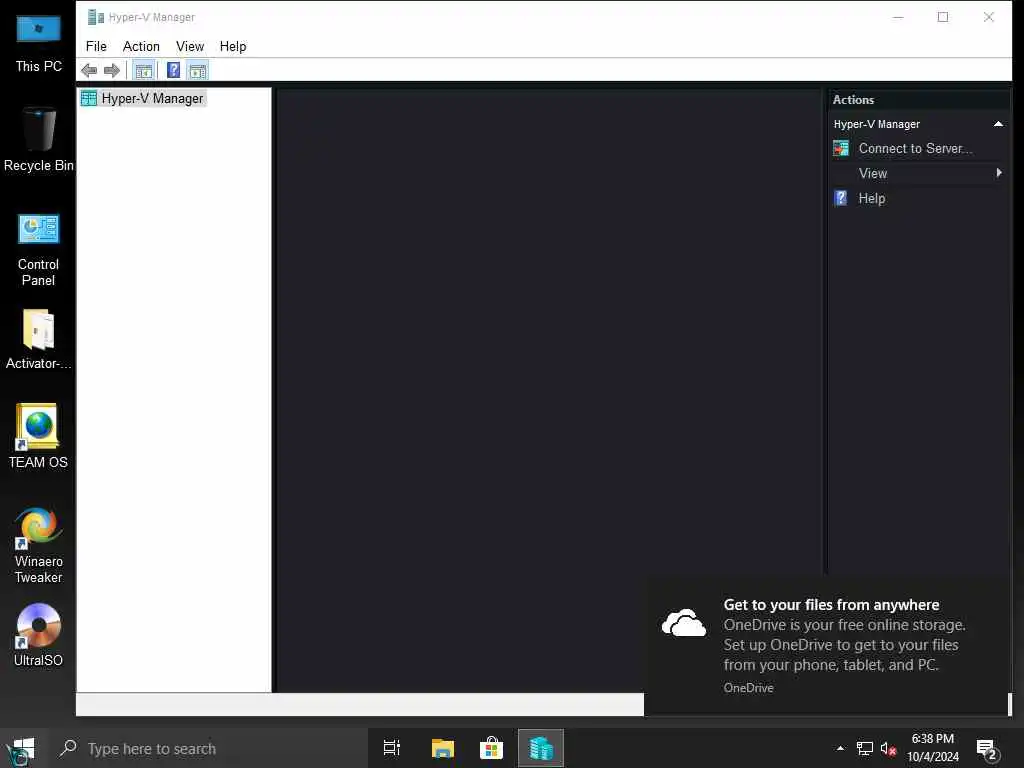Open the View menu in menu bar
This screenshot has height=768, width=1024.
190,46
